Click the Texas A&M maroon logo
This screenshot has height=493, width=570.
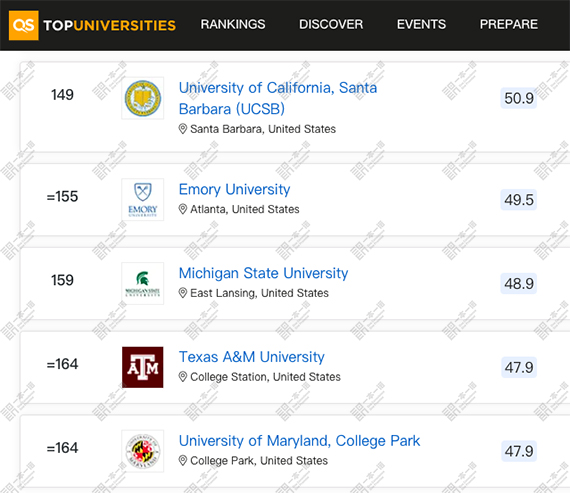pos(142,367)
